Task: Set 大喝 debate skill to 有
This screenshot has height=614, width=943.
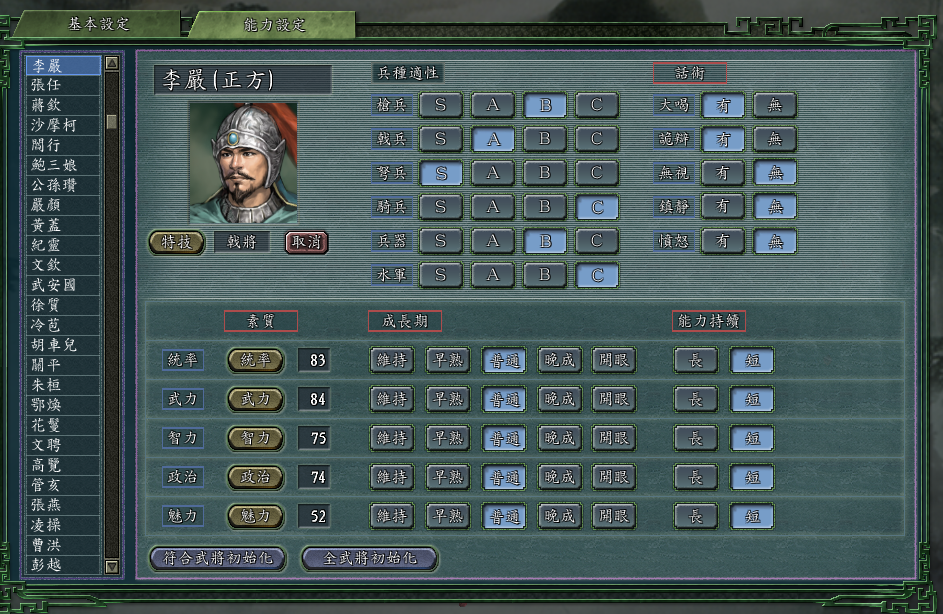Action: tap(723, 105)
